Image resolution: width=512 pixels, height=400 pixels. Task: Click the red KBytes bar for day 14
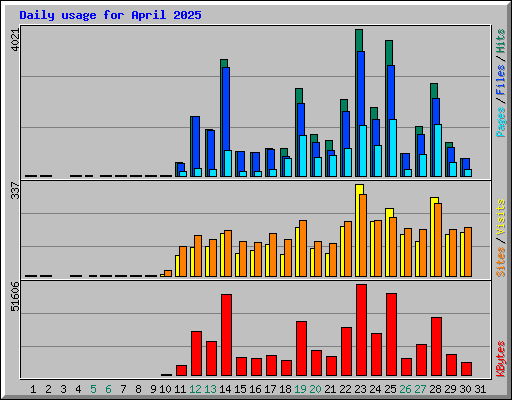pyautogui.click(x=226, y=335)
